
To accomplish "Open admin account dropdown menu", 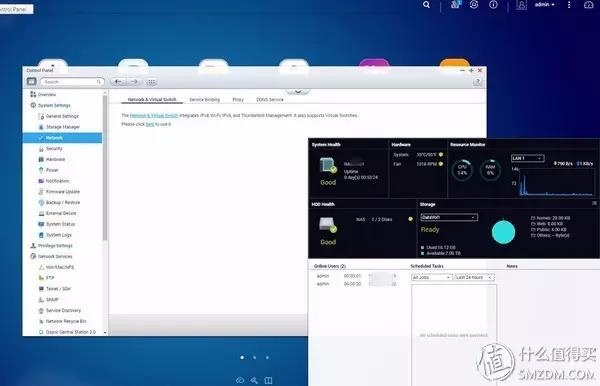I will pyautogui.click(x=545, y=5).
